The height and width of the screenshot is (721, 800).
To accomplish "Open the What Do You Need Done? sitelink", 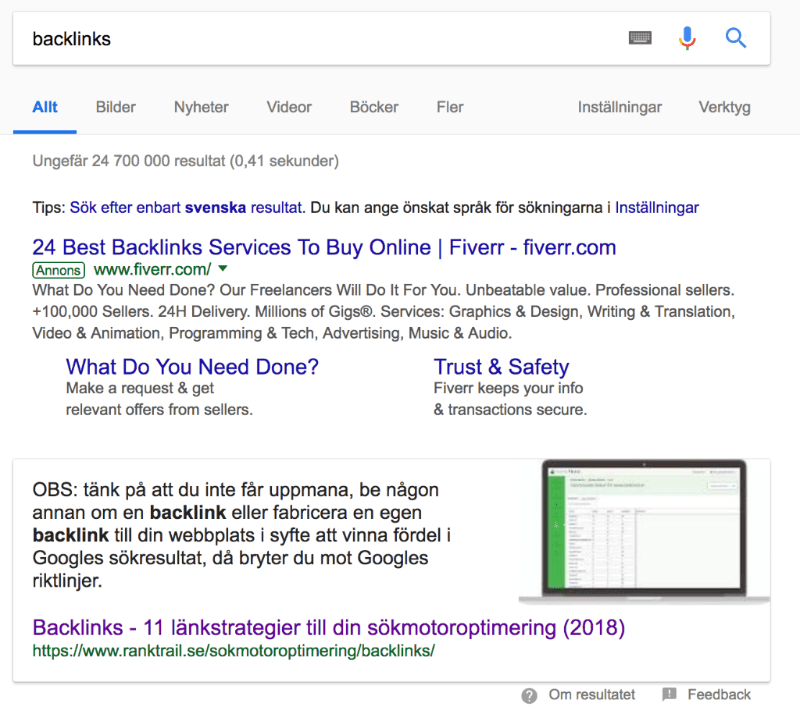I will [192, 367].
